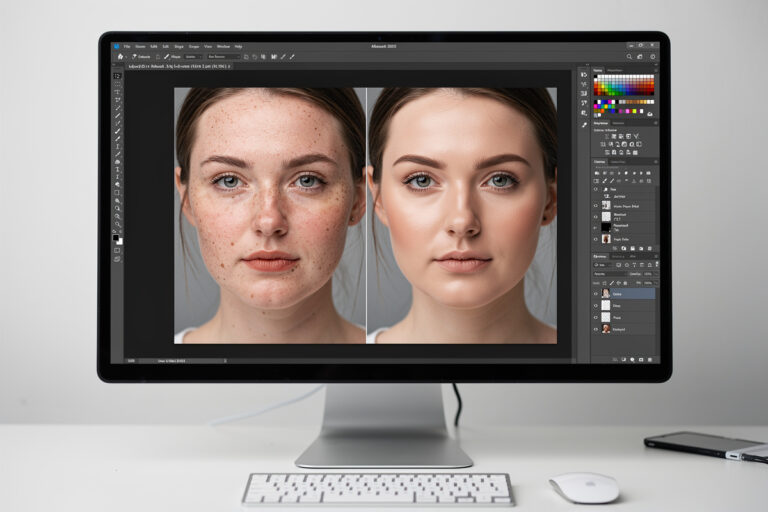Viewport: 768px width, 512px height.
Task: Hide the Background layer in lower Layers panel
Action: (596, 329)
